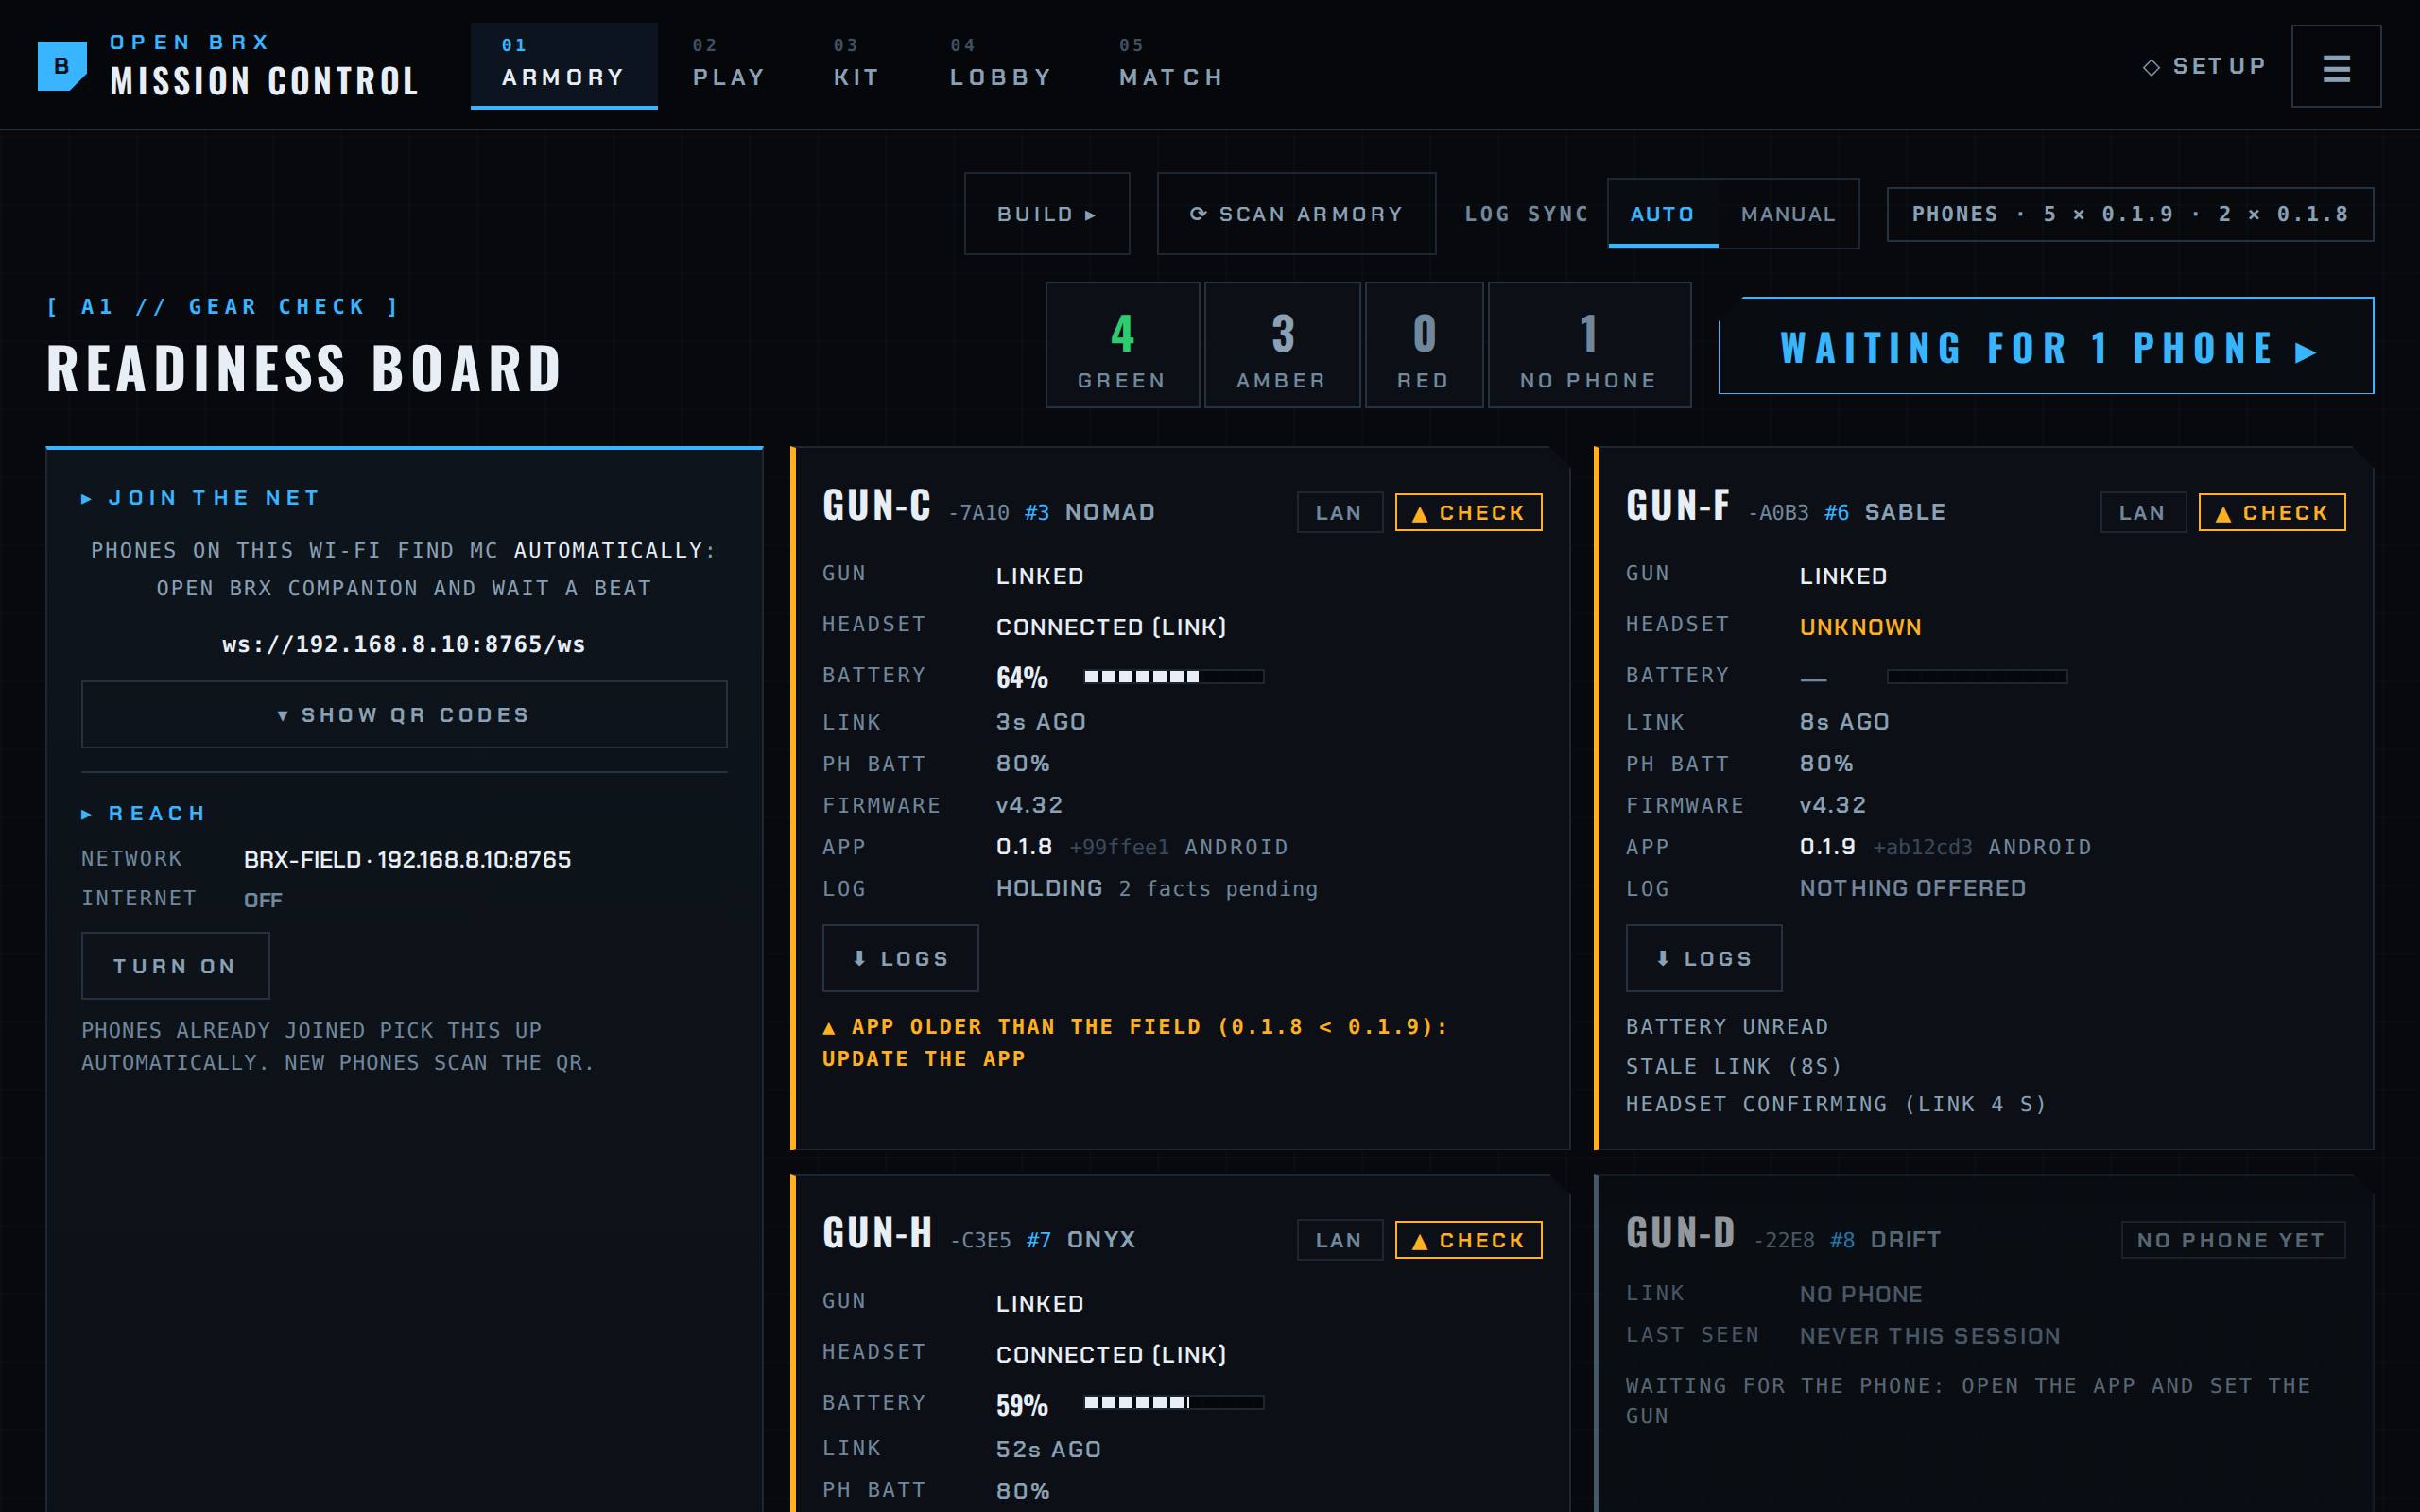Click GUN-H CHECK warning badge
This screenshot has height=1512, width=2420.
tap(1468, 1240)
